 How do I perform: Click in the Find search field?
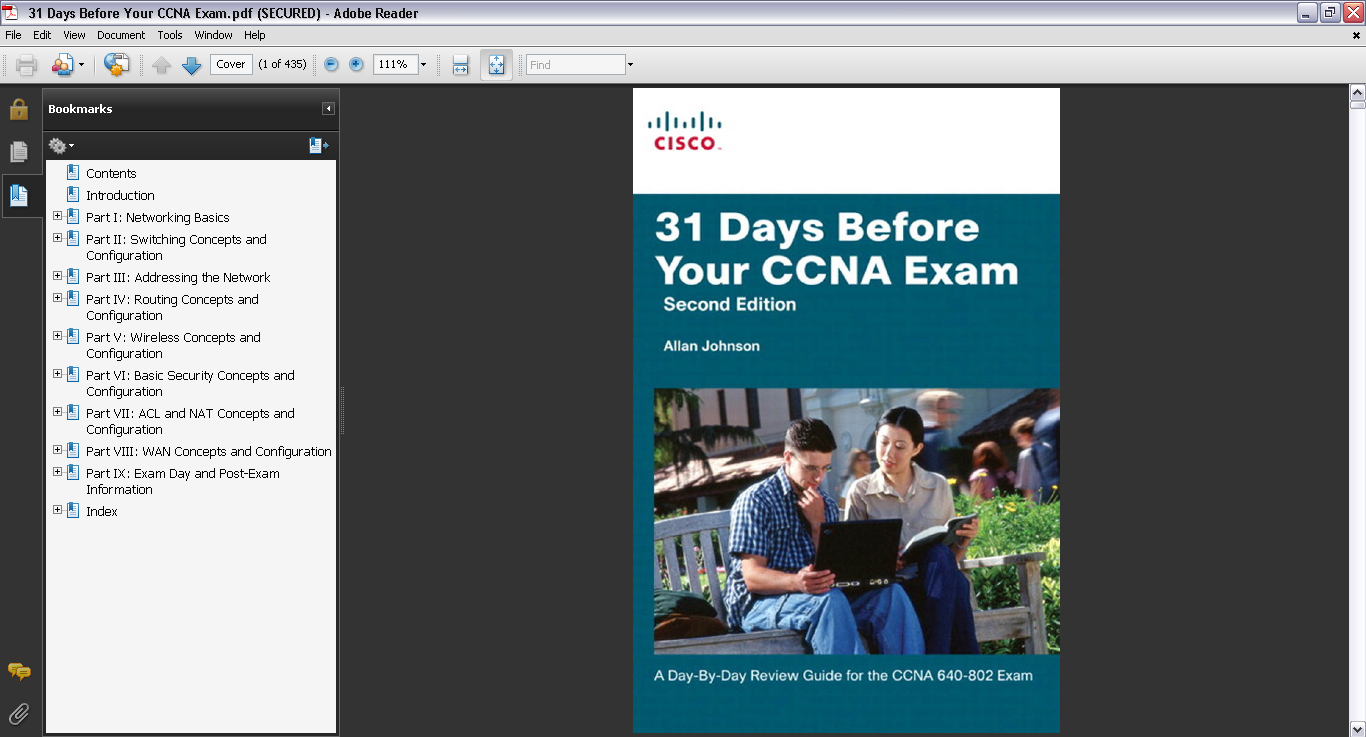click(575, 65)
